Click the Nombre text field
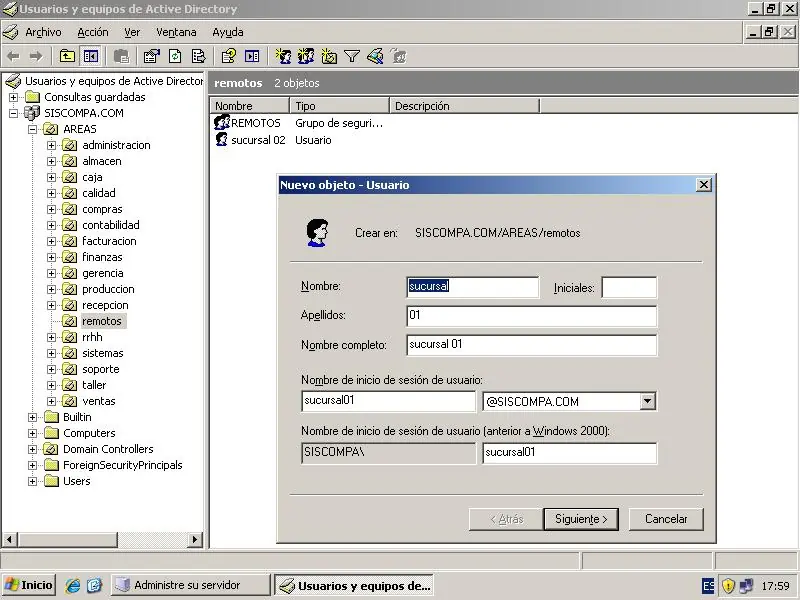The height and width of the screenshot is (600, 800). pyautogui.click(x=472, y=287)
